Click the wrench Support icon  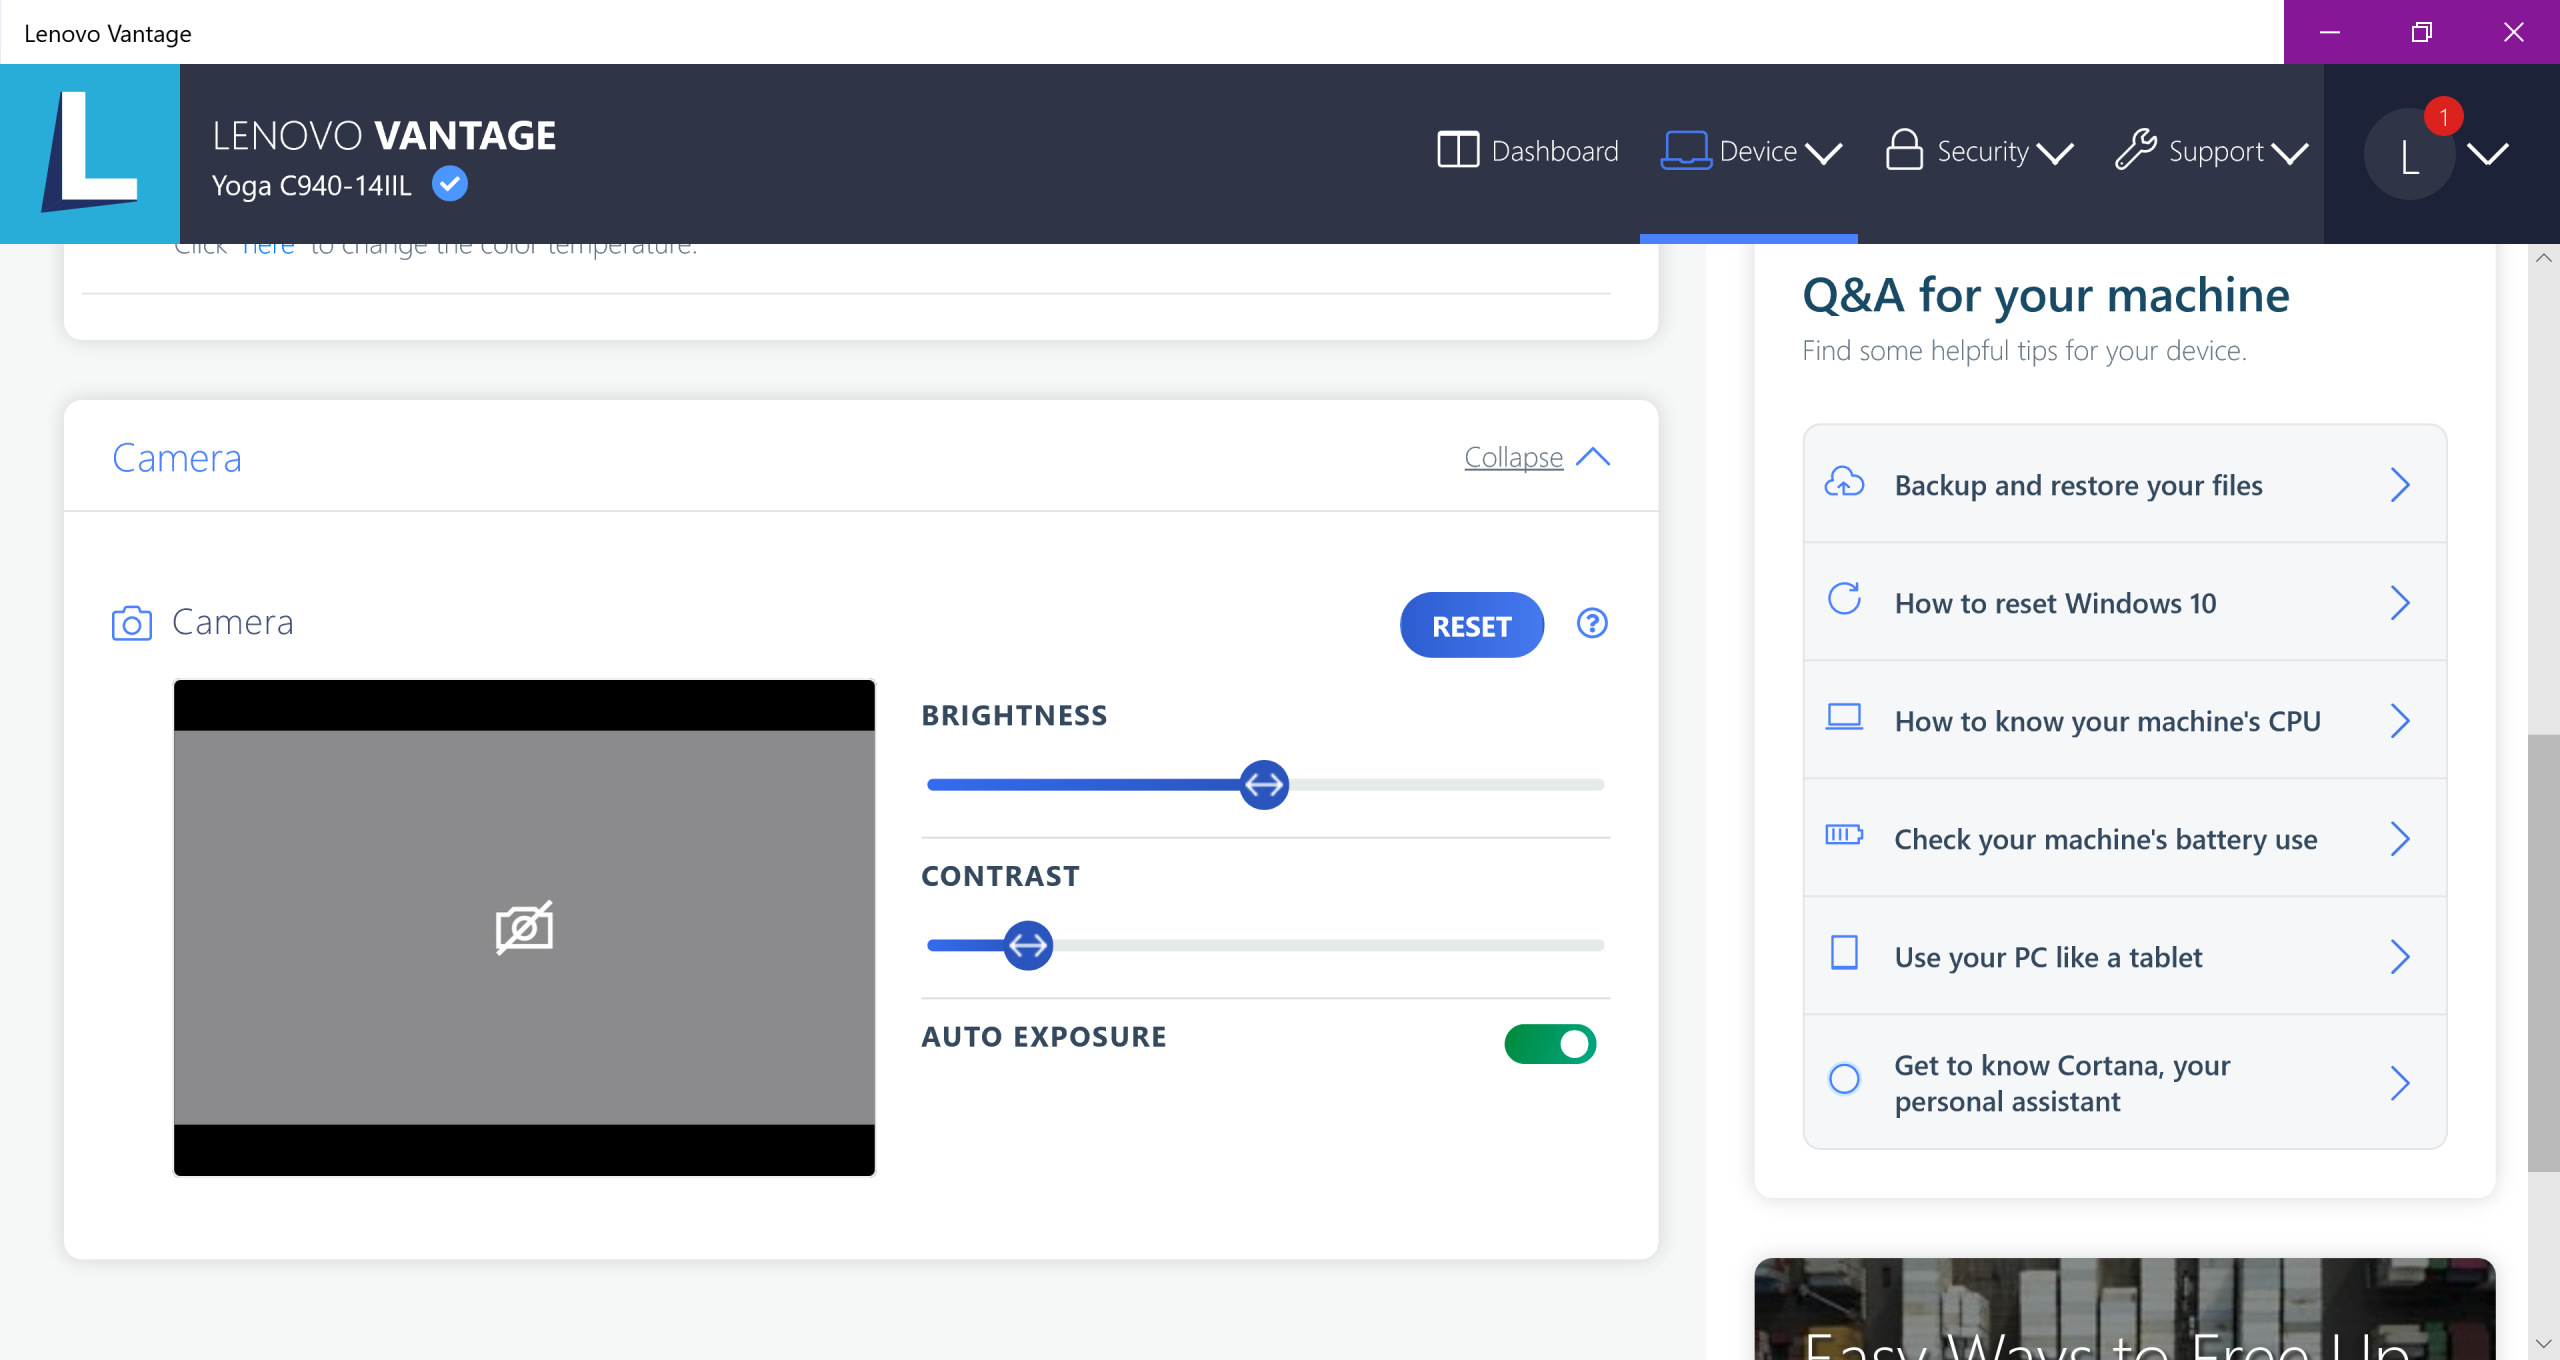[x=2136, y=150]
